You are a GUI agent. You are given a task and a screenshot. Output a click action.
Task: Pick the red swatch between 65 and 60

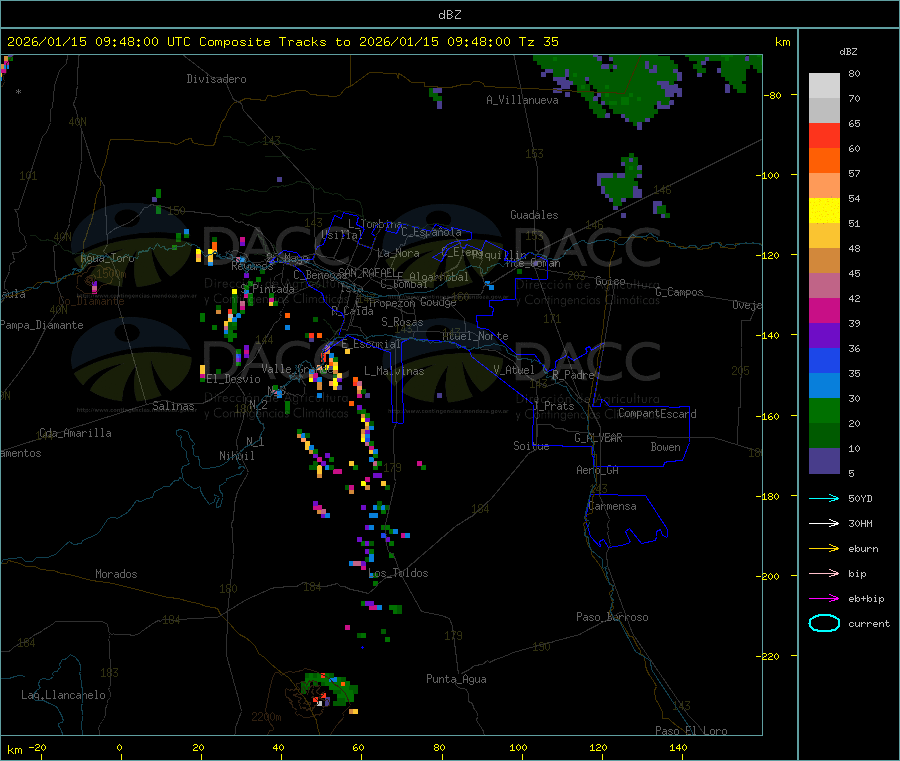click(x=824, y=135)
